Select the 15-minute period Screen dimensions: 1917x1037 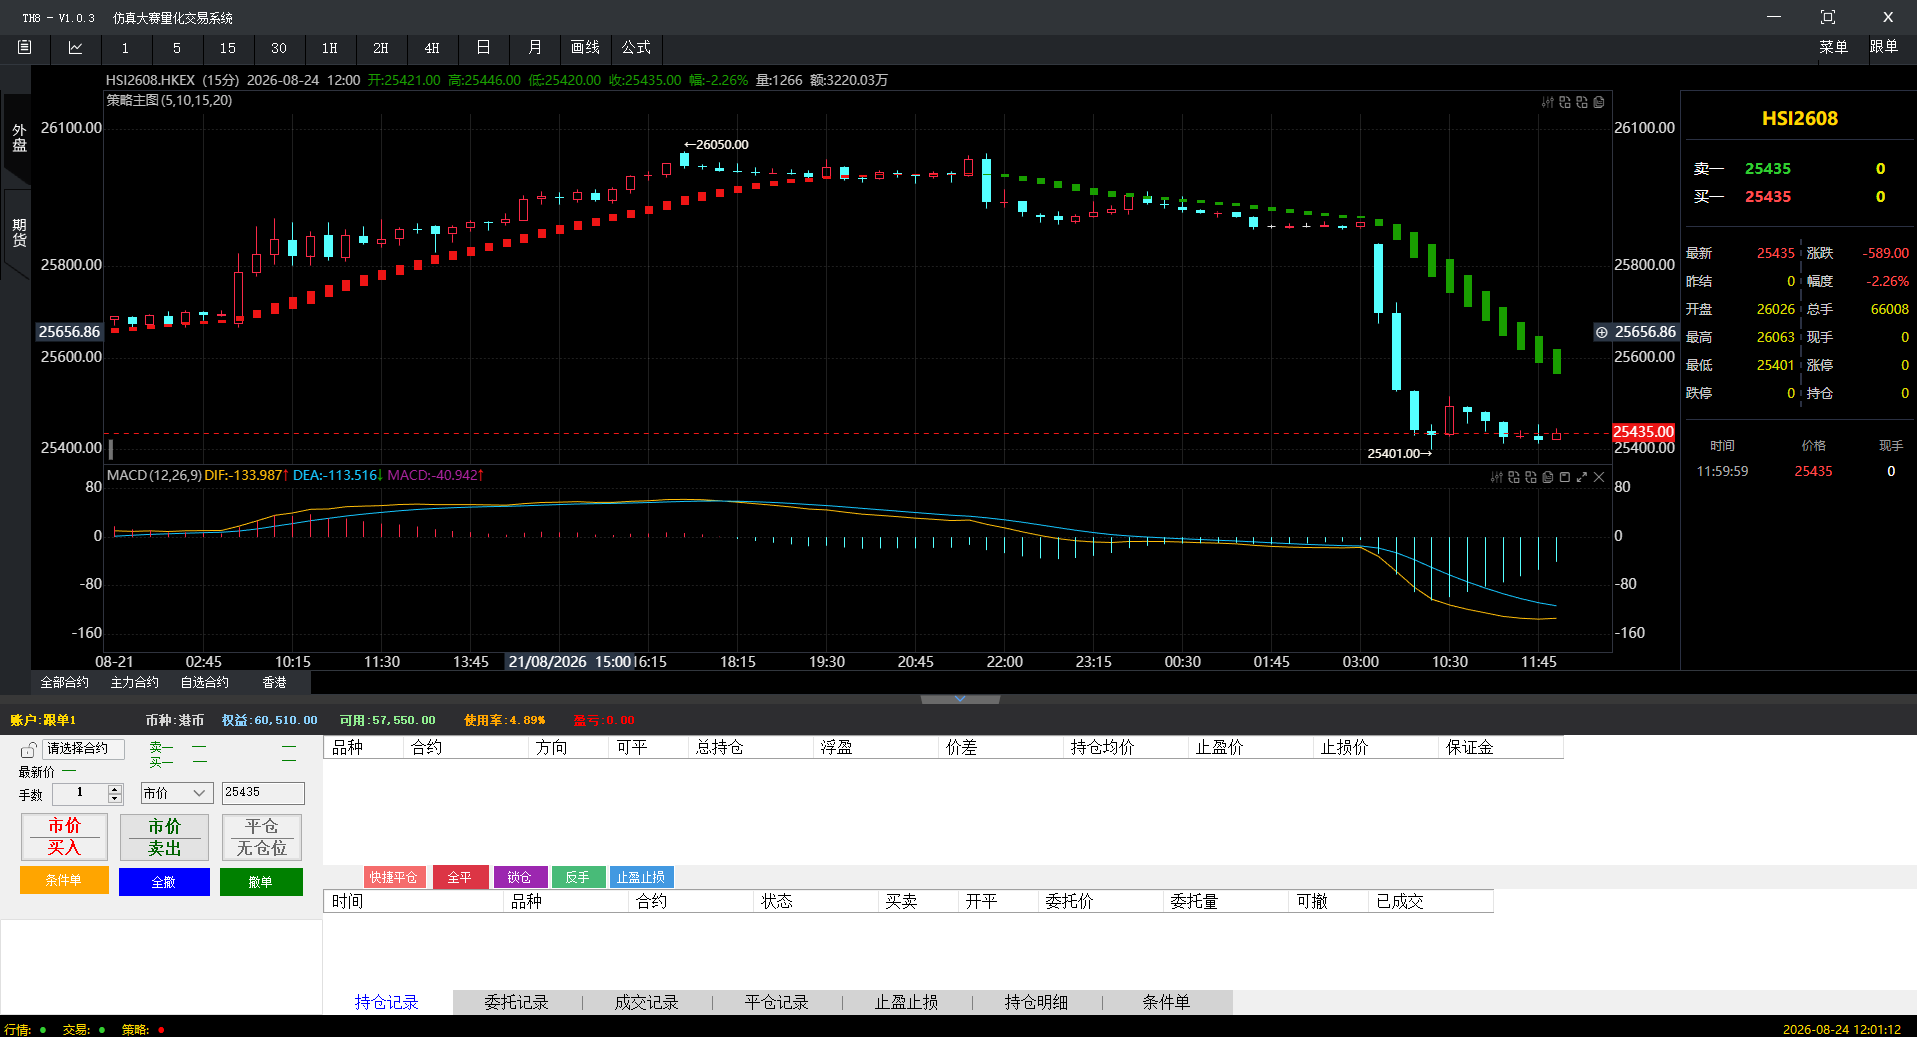228,48
